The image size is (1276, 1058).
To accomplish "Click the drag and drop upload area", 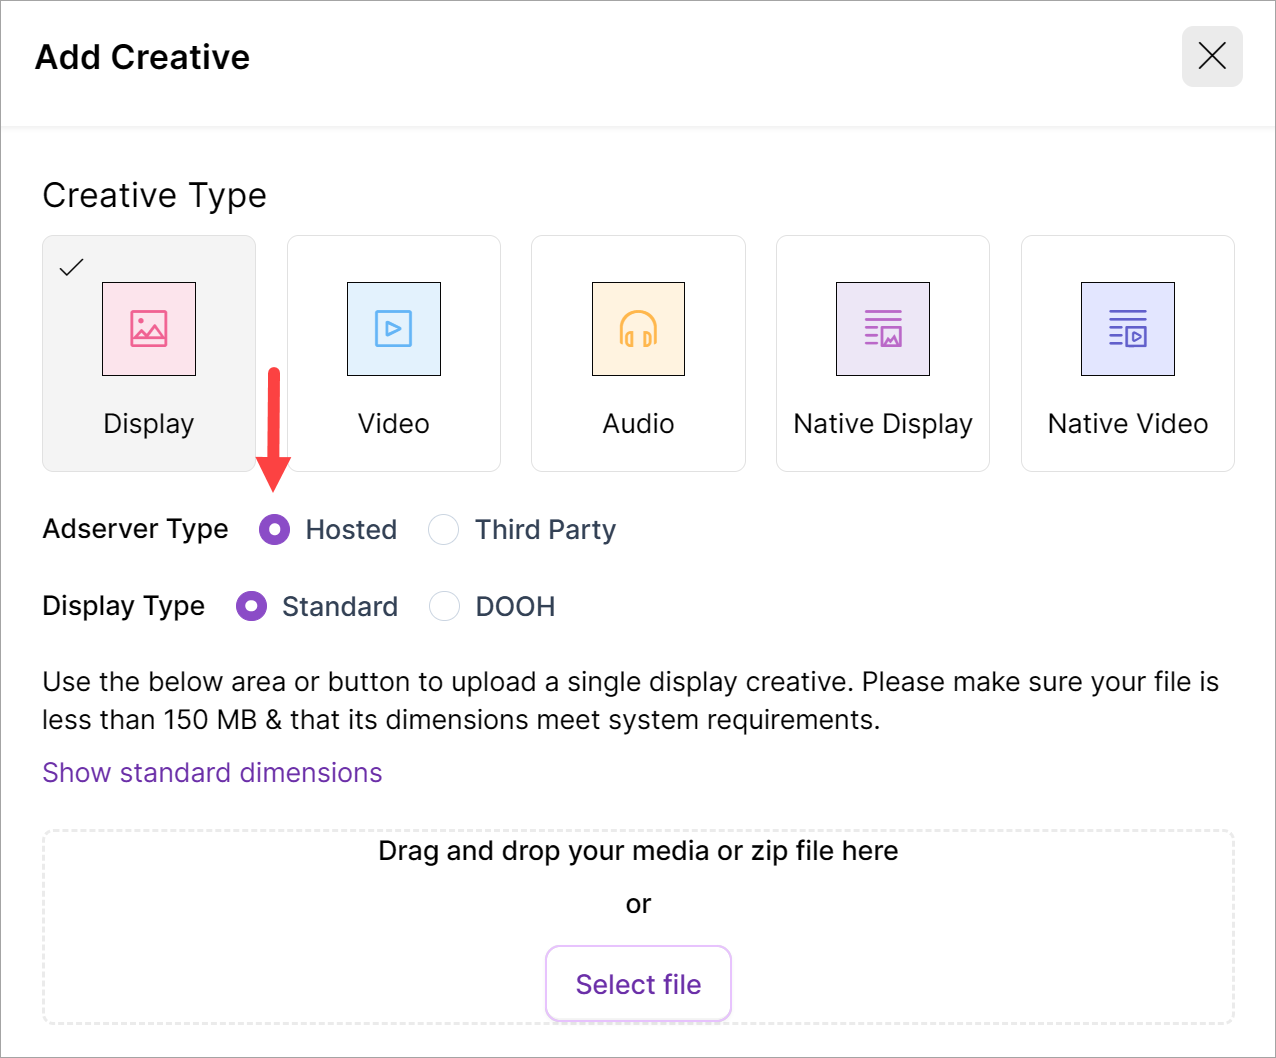I will 638,880.
